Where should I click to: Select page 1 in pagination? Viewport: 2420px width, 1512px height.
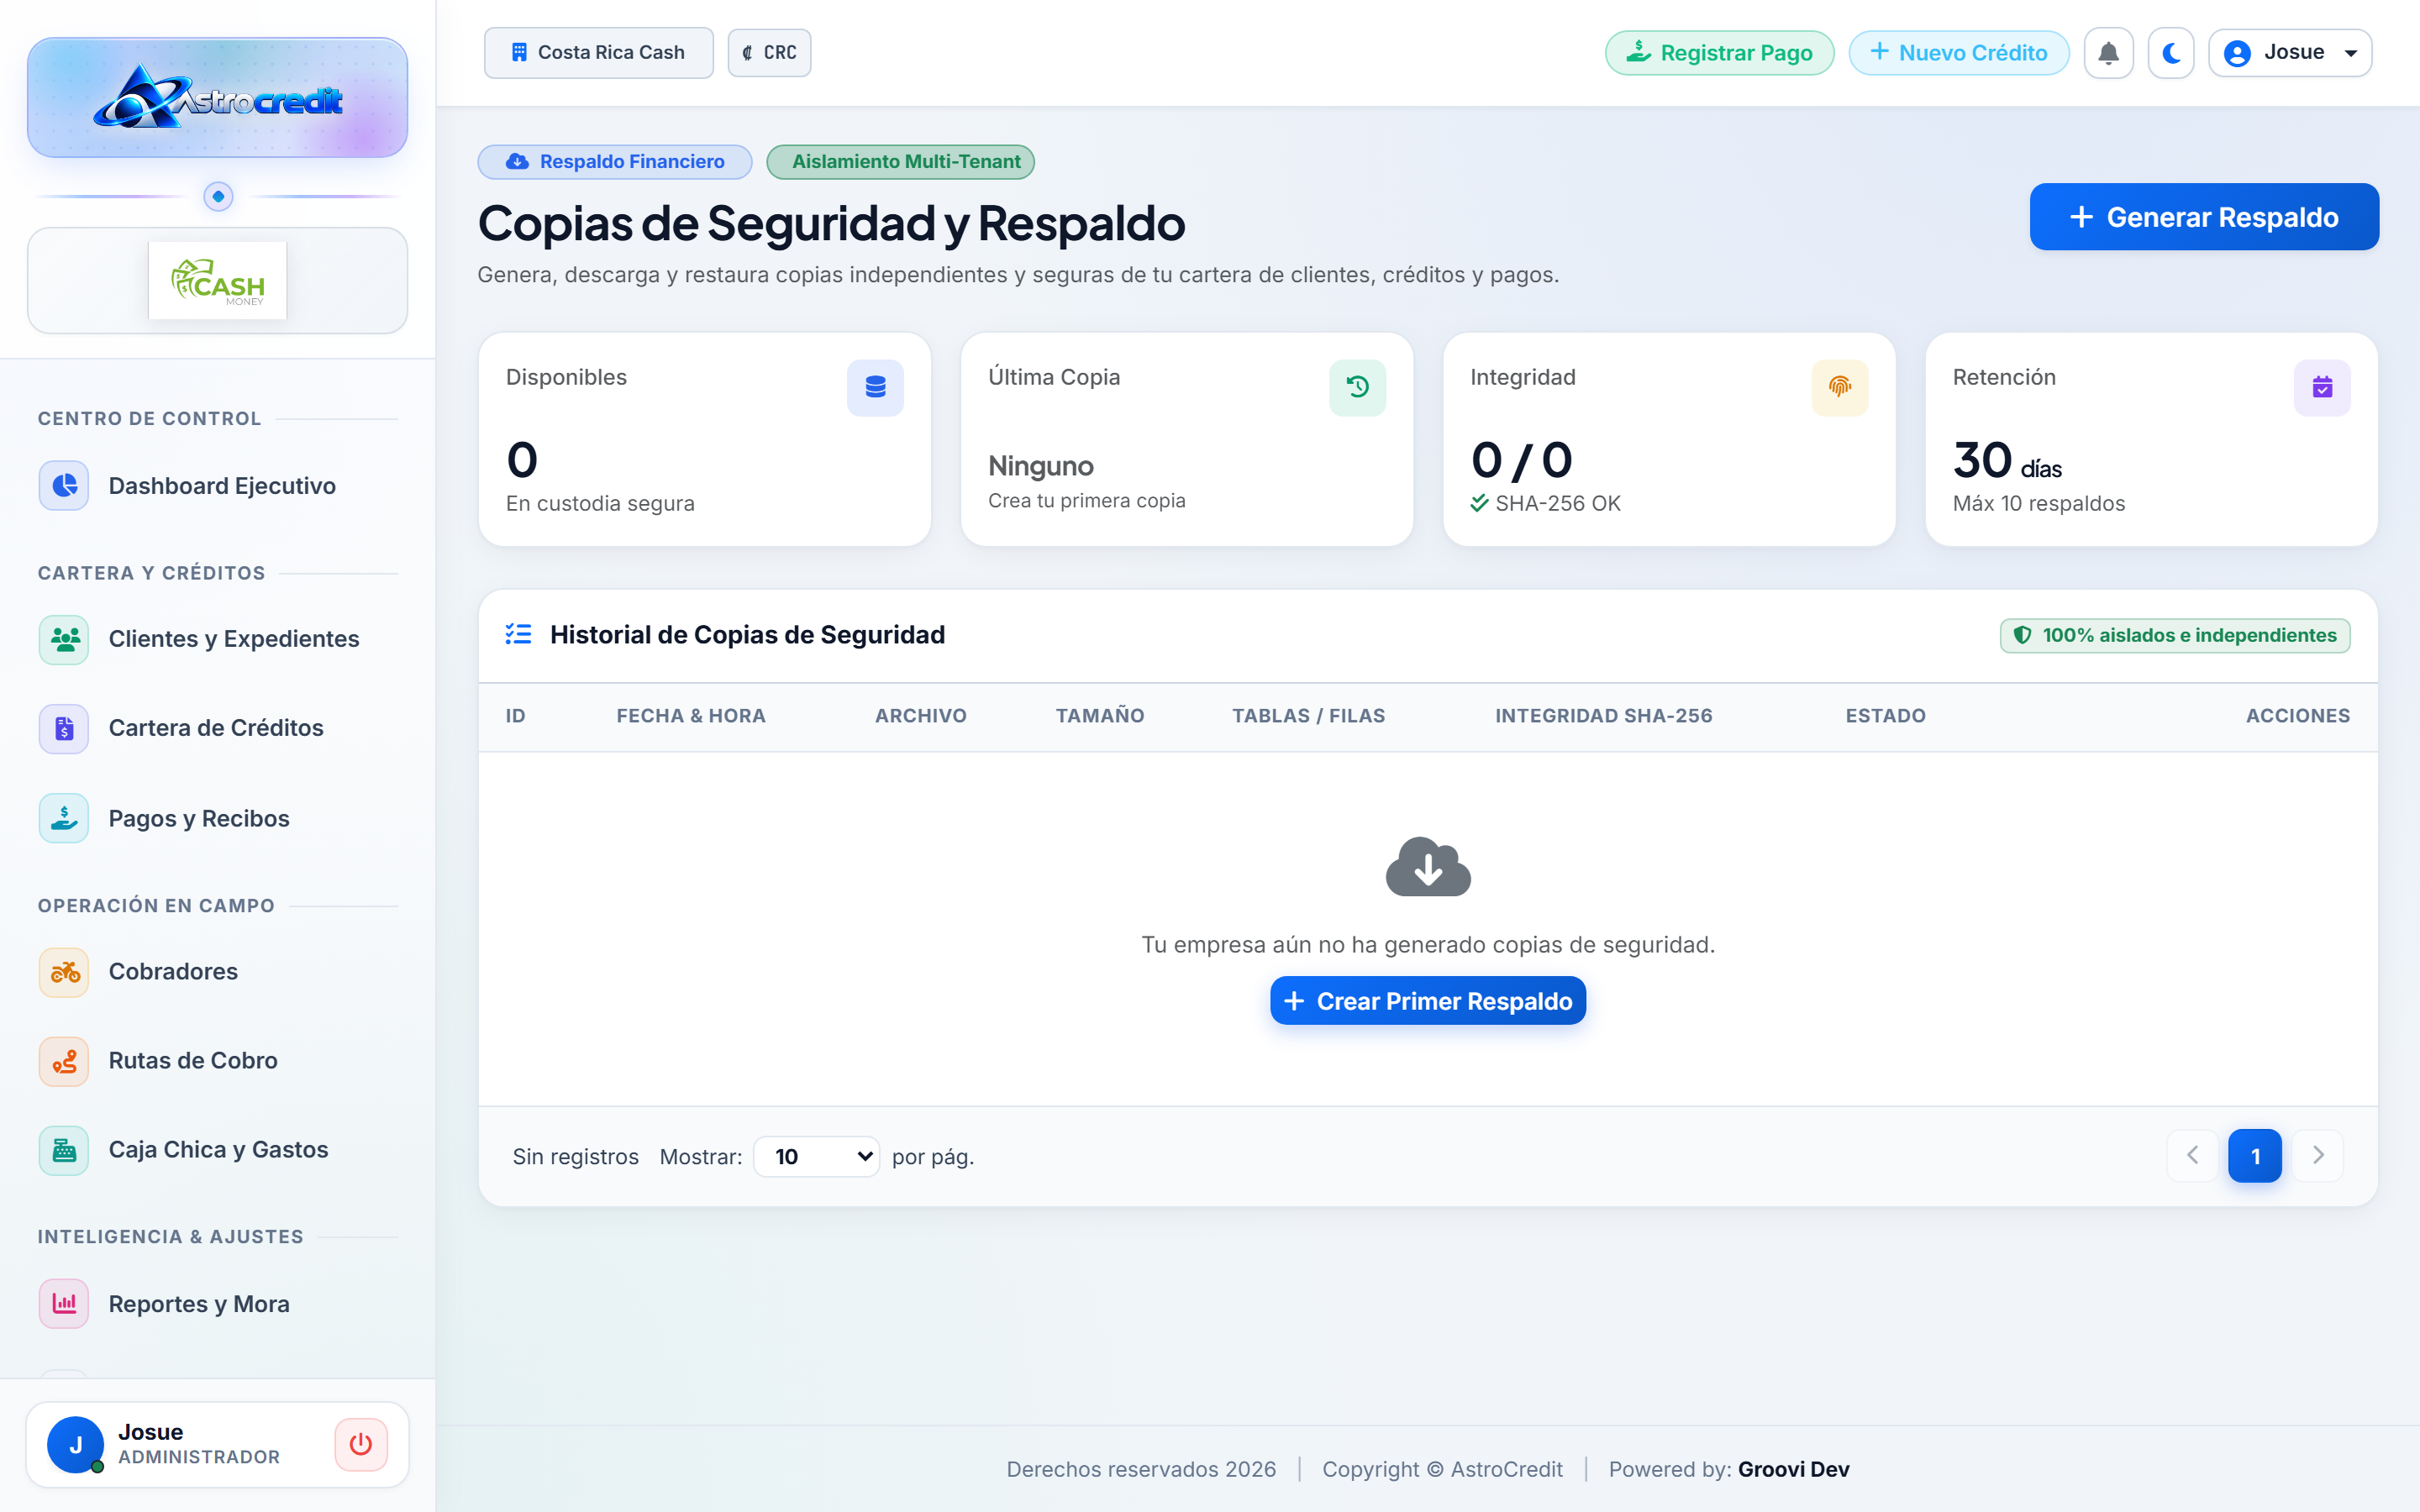point(2255,1156)
